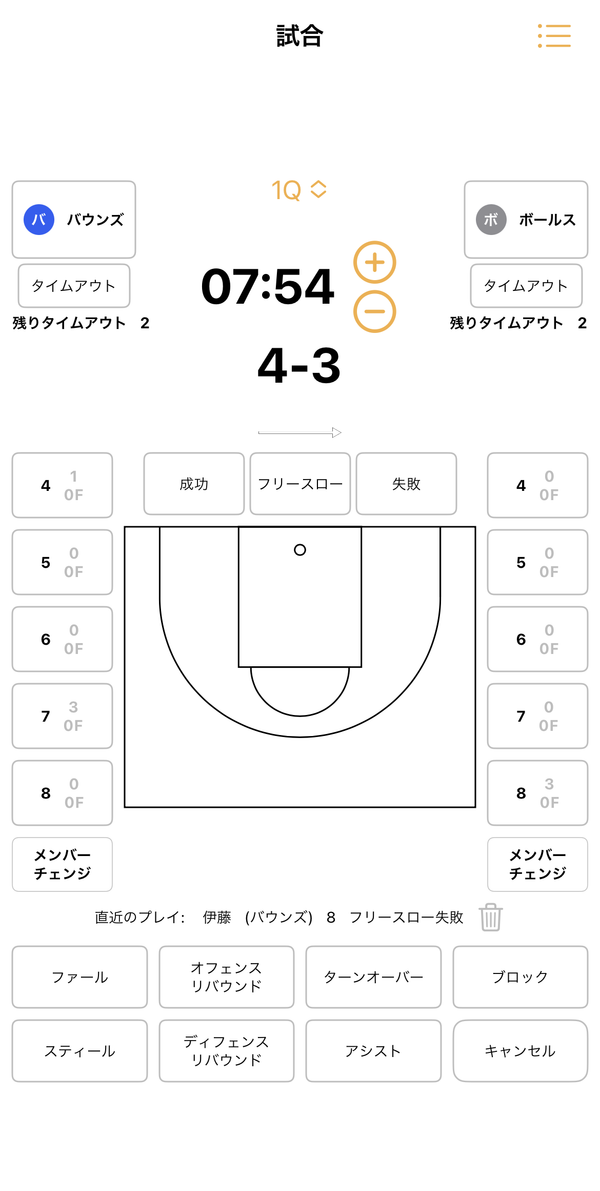The width and height of the screenshot is (600, 1191).
Task: Tap the キャンセル button
Action: [x=520, y=1051]
